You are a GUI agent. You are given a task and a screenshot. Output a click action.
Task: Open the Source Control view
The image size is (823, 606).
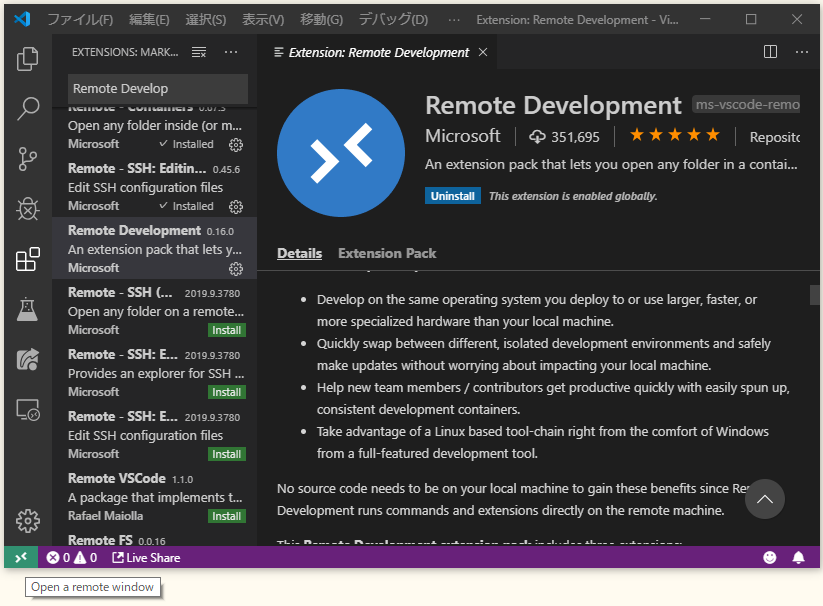[x=27, y=159]
